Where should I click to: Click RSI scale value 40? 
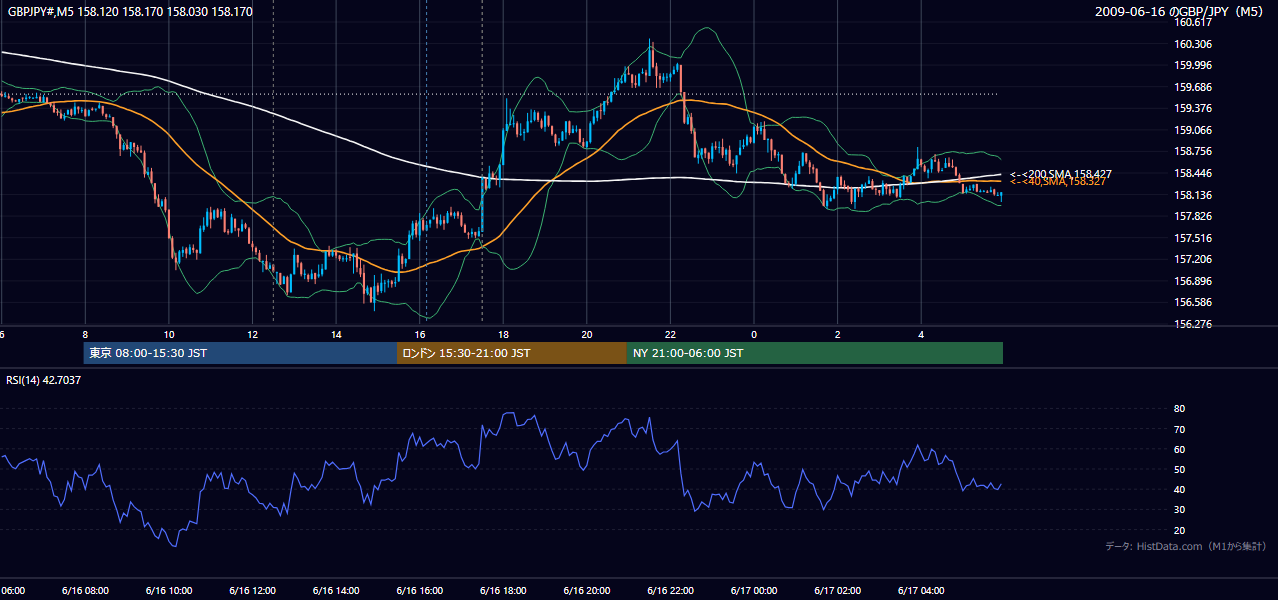1179,489
